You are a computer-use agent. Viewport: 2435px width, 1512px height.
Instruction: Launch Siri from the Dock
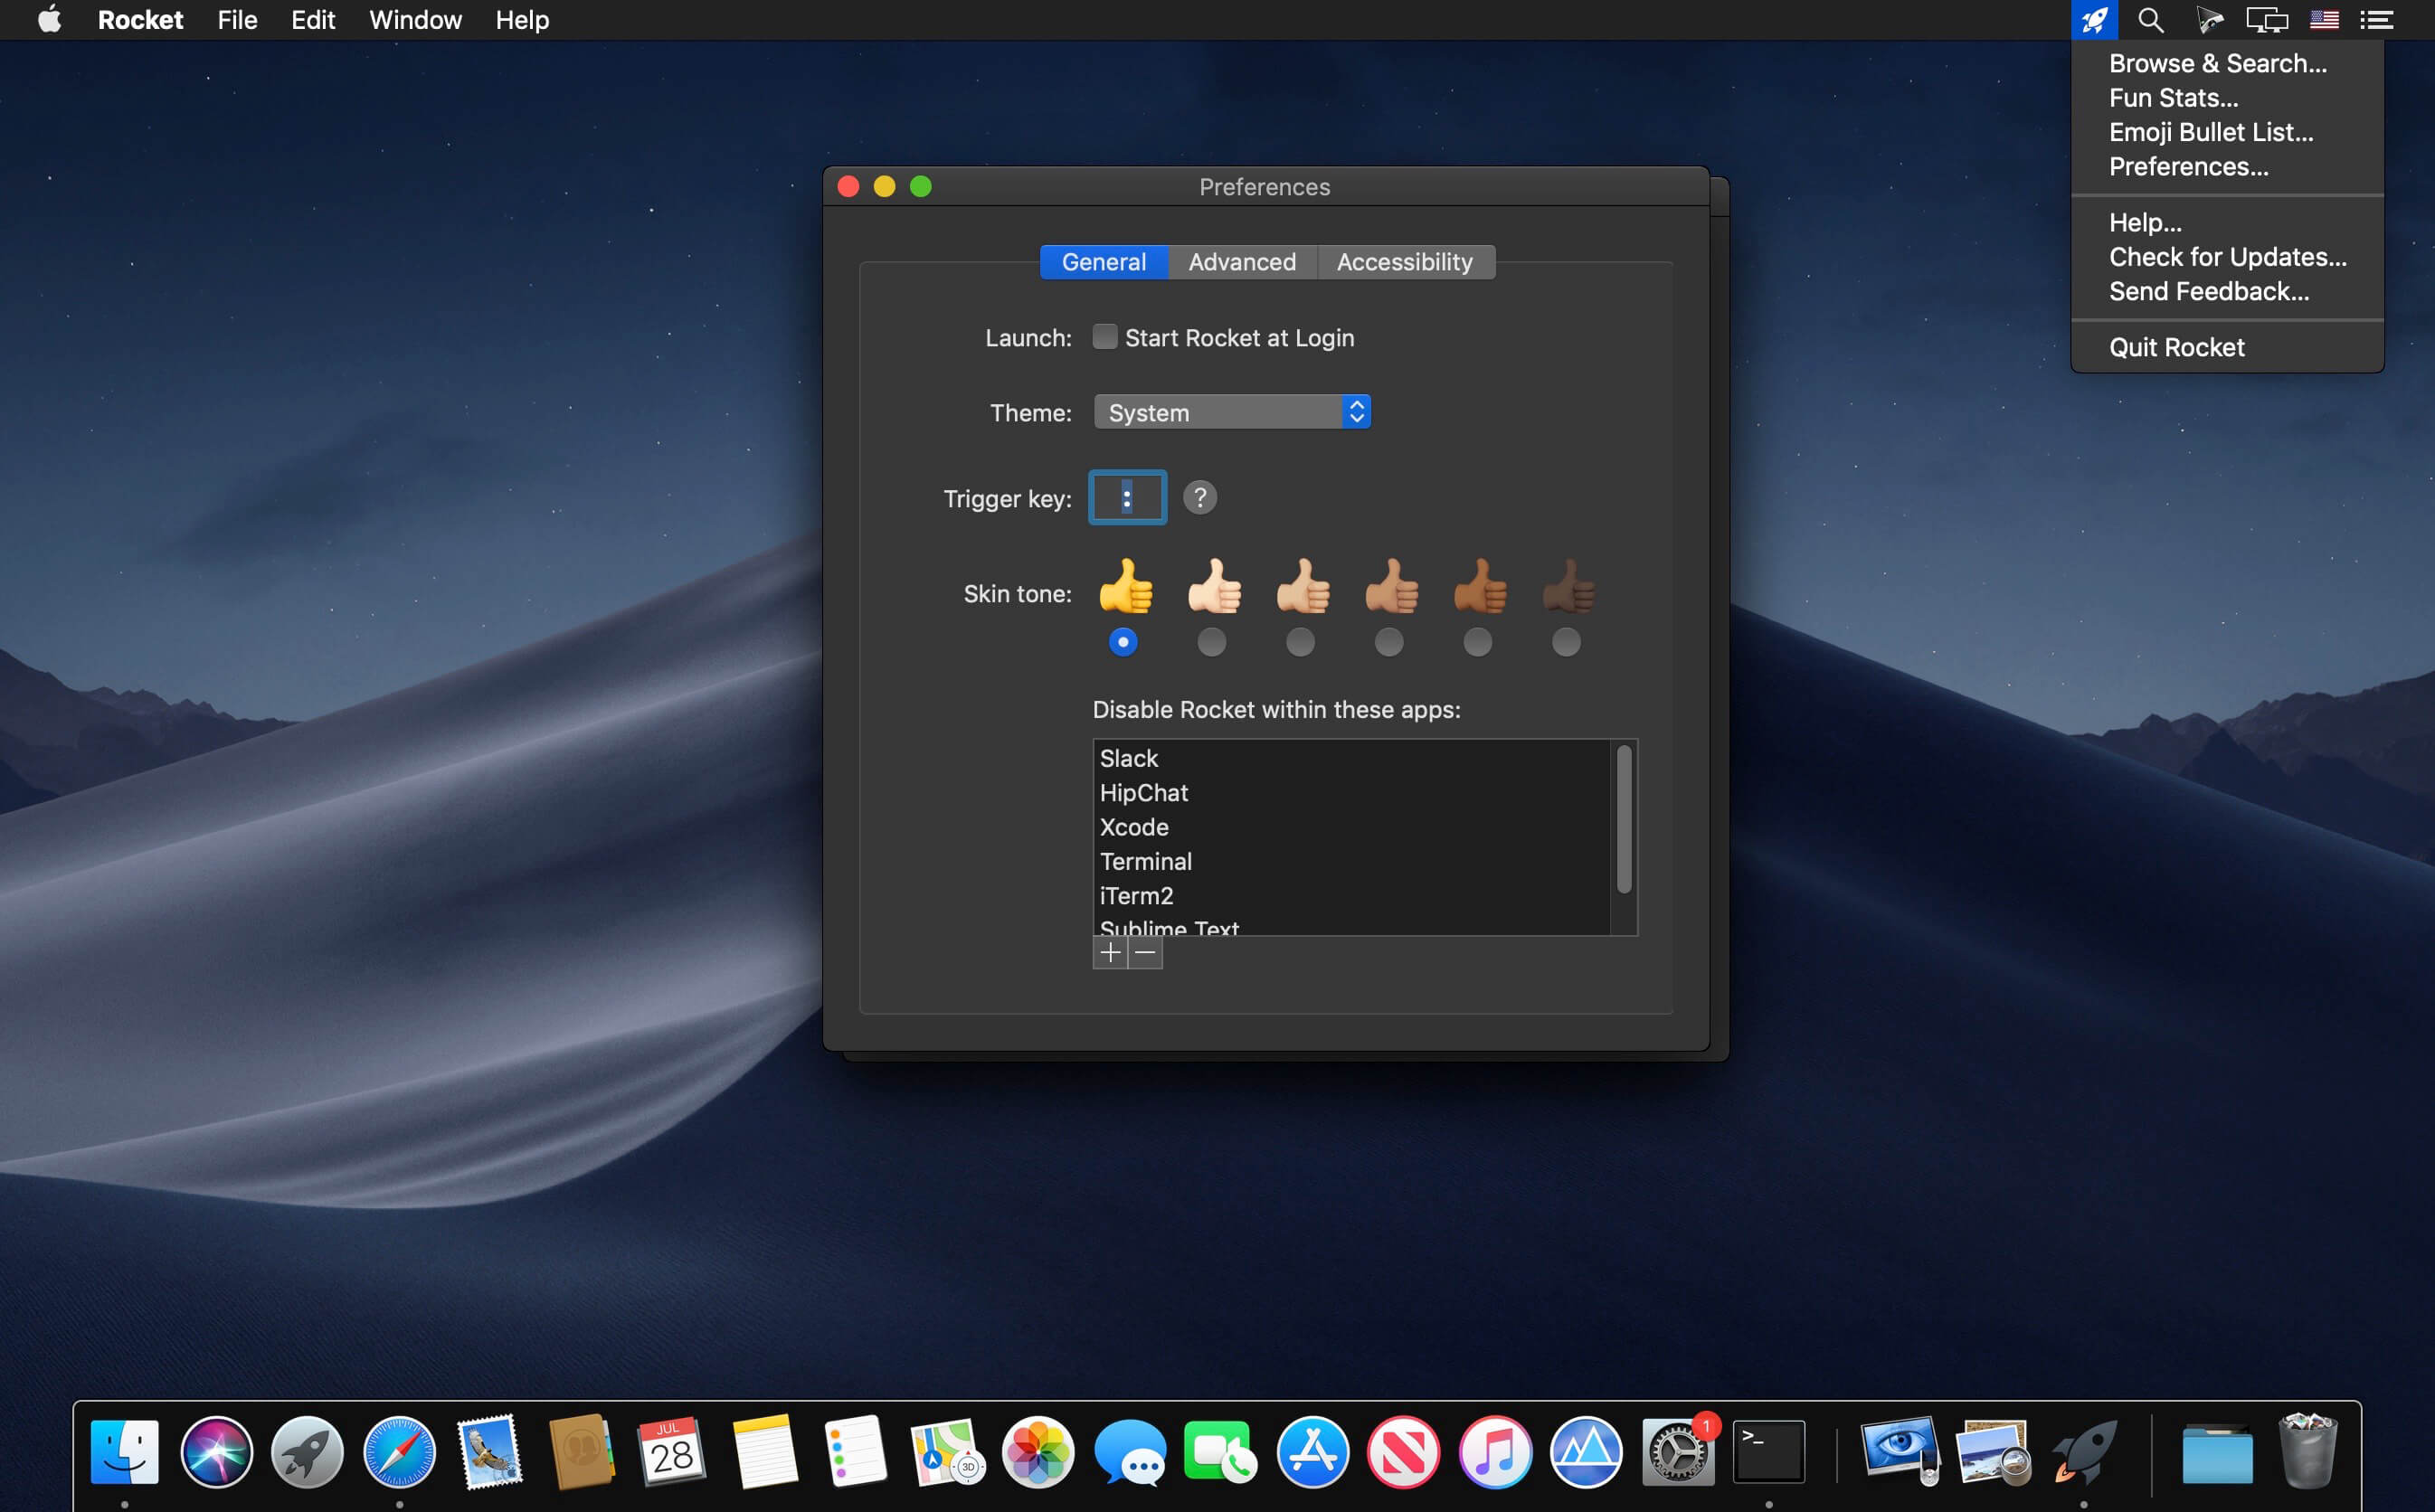[x=216, y=1452]
